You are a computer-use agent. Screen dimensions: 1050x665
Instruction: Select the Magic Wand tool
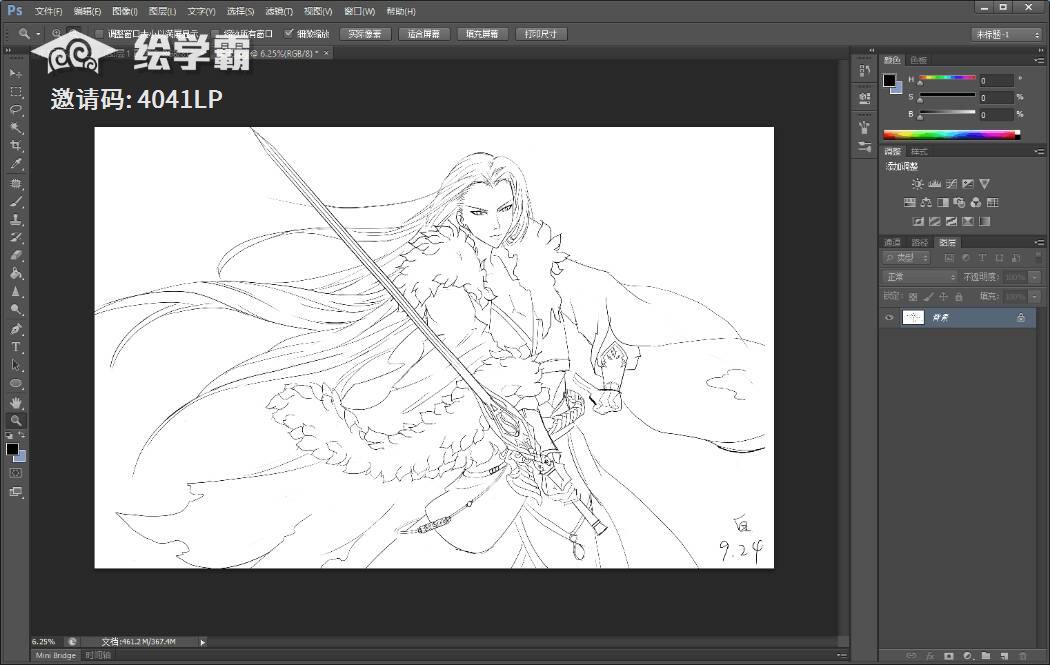point(16,127)
